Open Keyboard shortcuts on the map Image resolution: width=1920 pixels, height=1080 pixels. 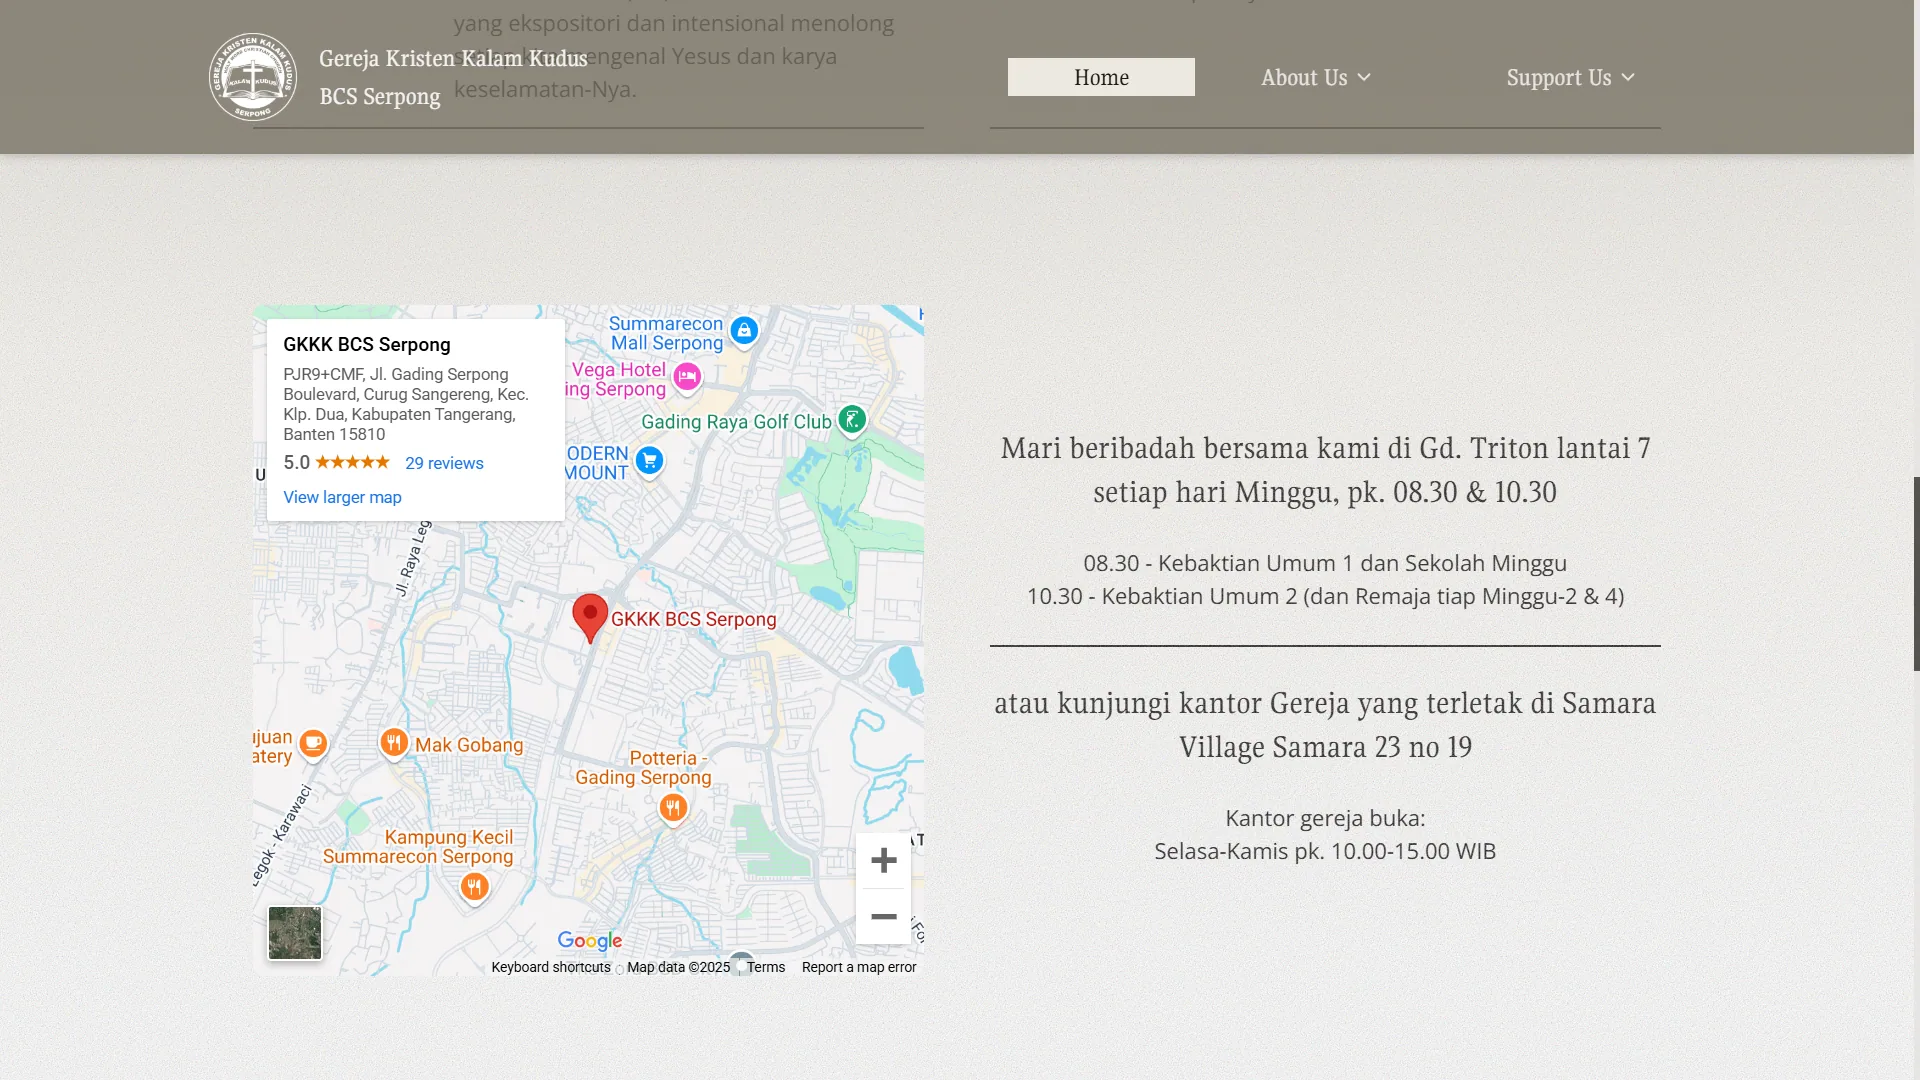point(551,967)
